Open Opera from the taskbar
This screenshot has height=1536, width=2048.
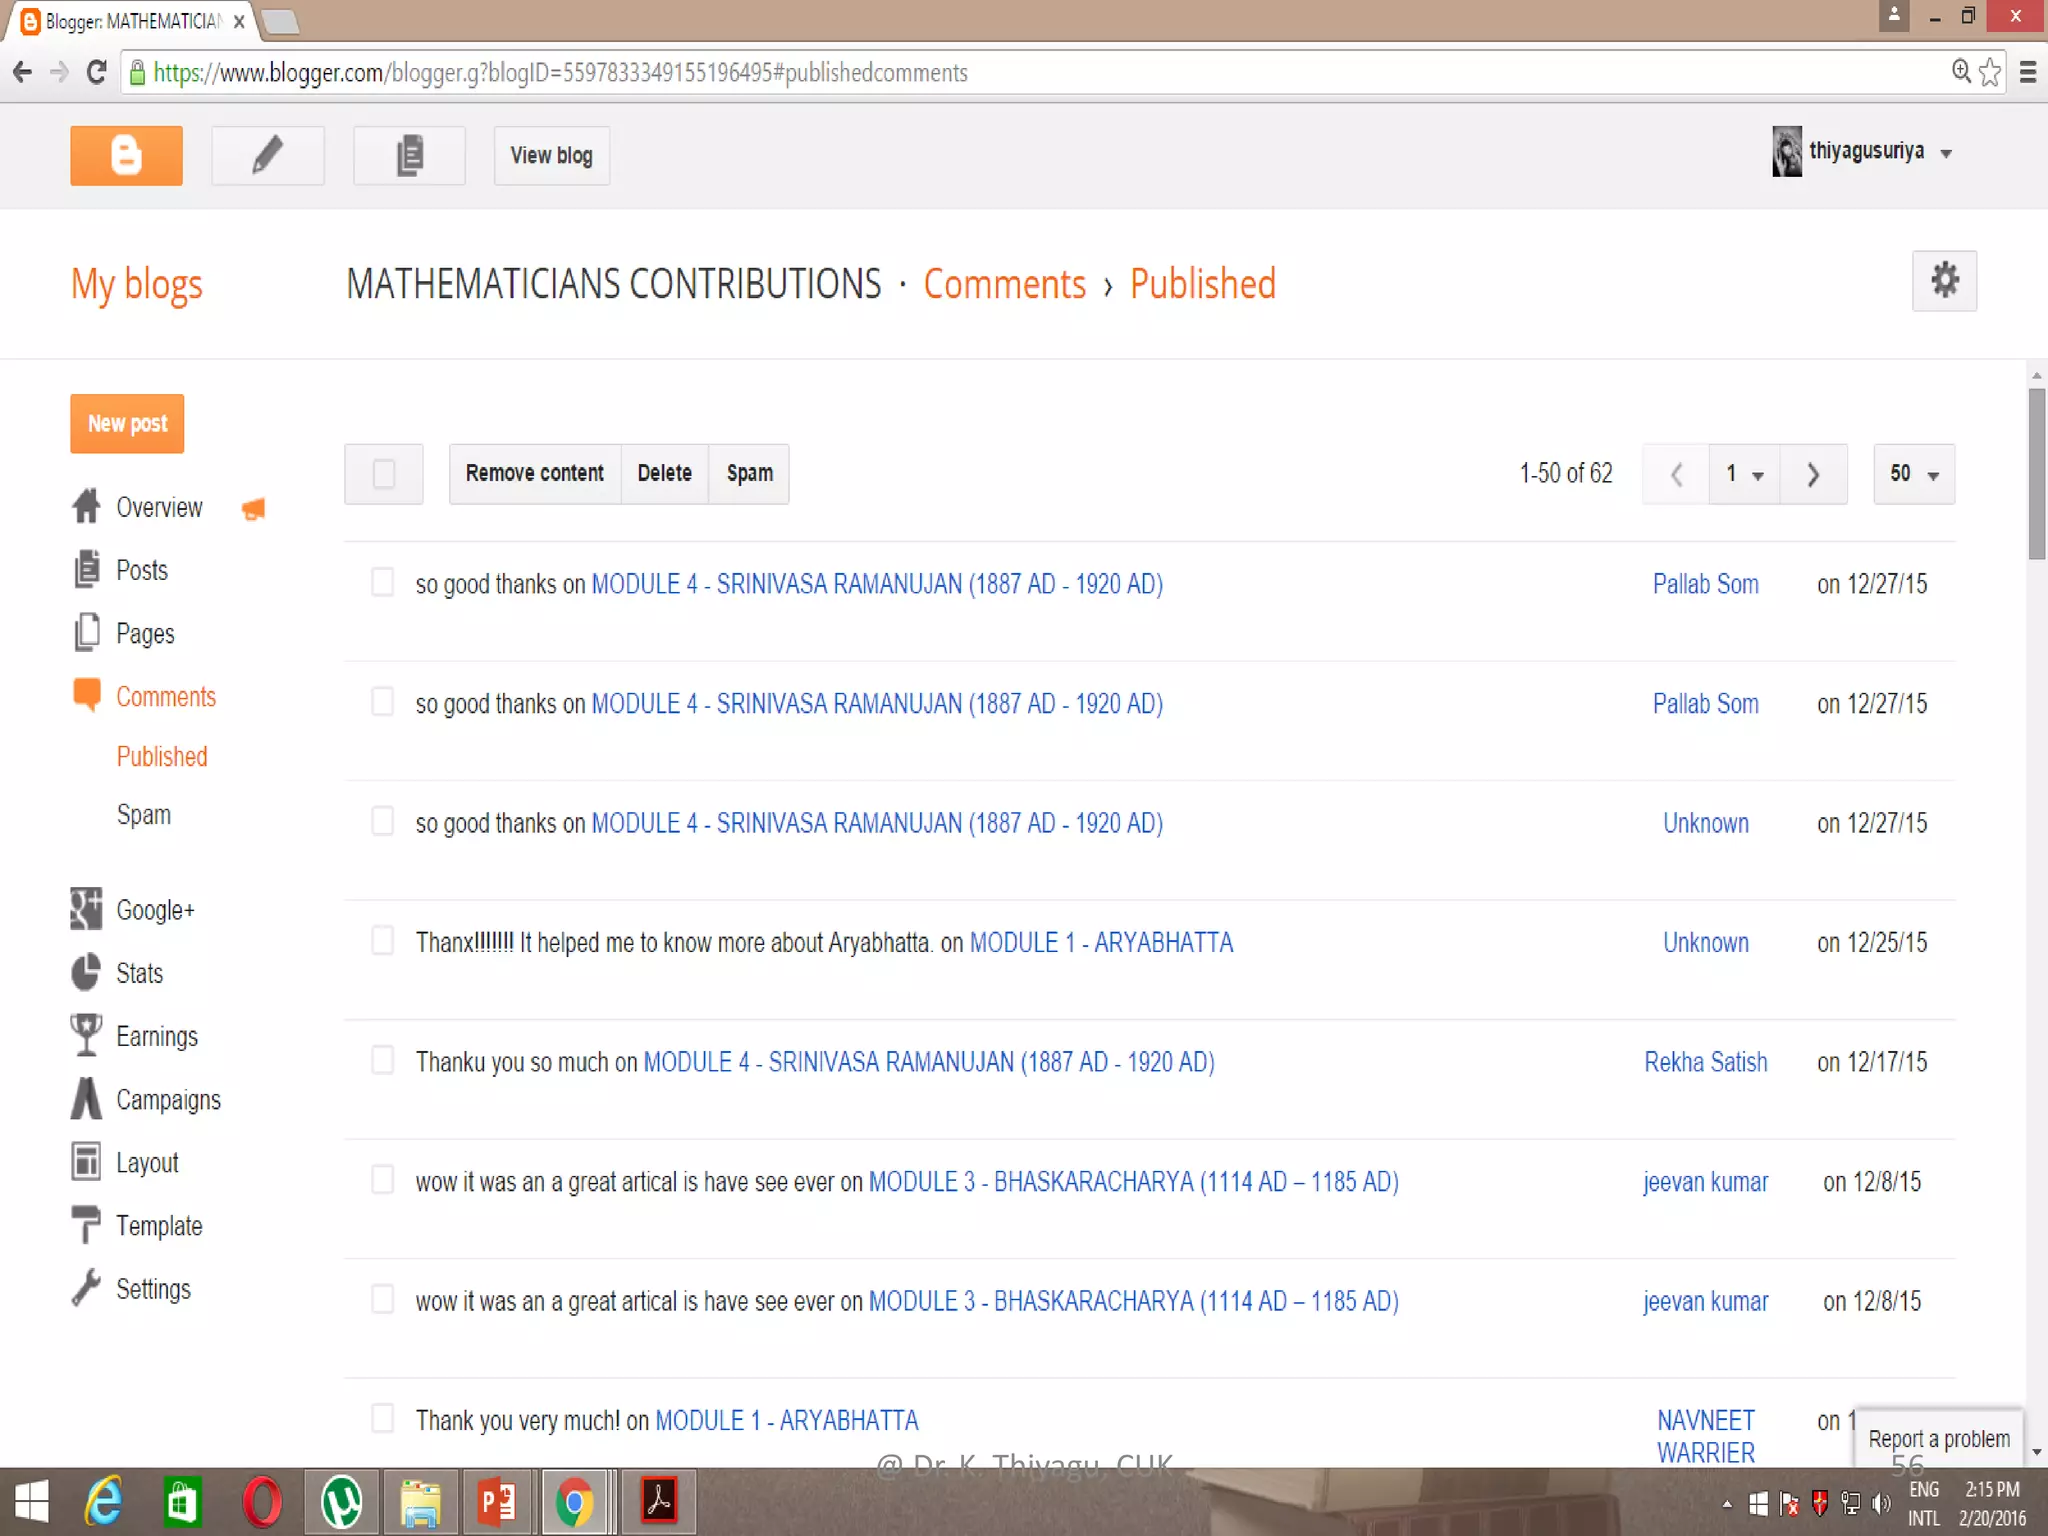tap(262, 1502)
